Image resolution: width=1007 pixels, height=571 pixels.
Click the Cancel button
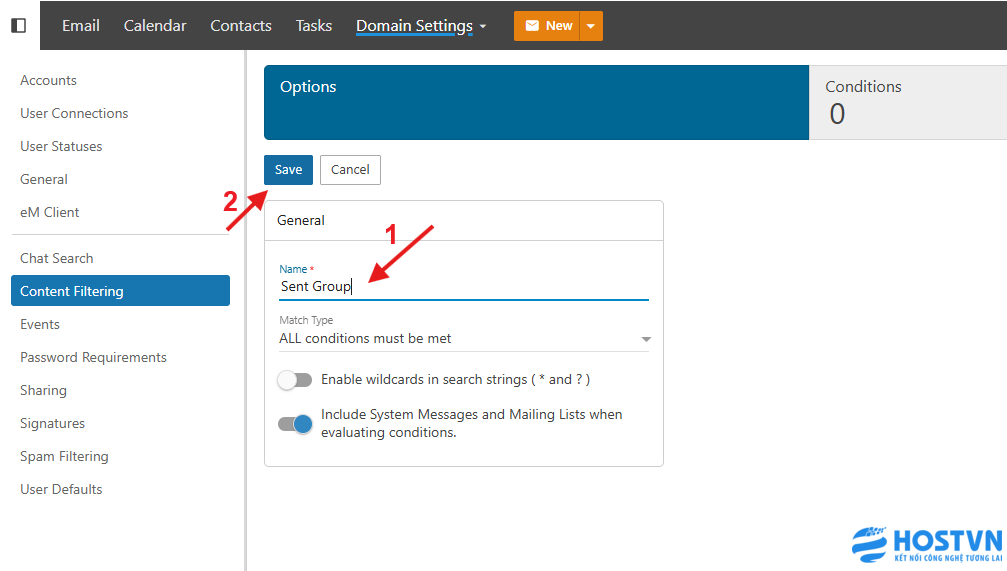350,170
